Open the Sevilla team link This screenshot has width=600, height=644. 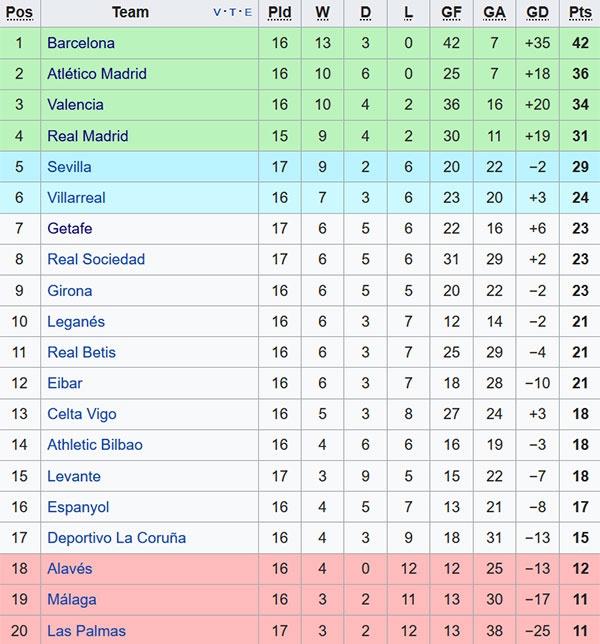coord(69,167)
